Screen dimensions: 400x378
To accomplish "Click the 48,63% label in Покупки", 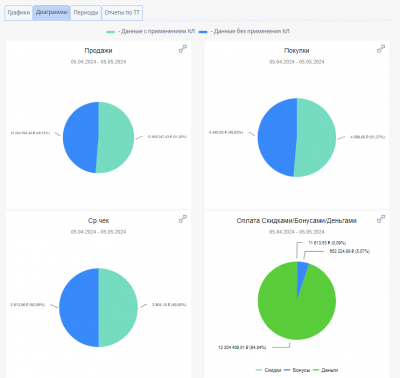I will point(226,133).
